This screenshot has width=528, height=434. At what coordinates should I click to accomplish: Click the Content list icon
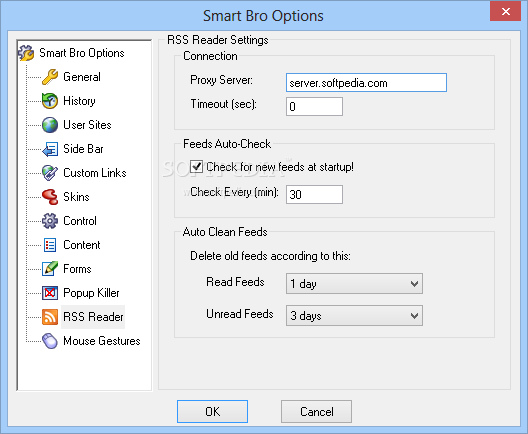[x=50, y=245]
